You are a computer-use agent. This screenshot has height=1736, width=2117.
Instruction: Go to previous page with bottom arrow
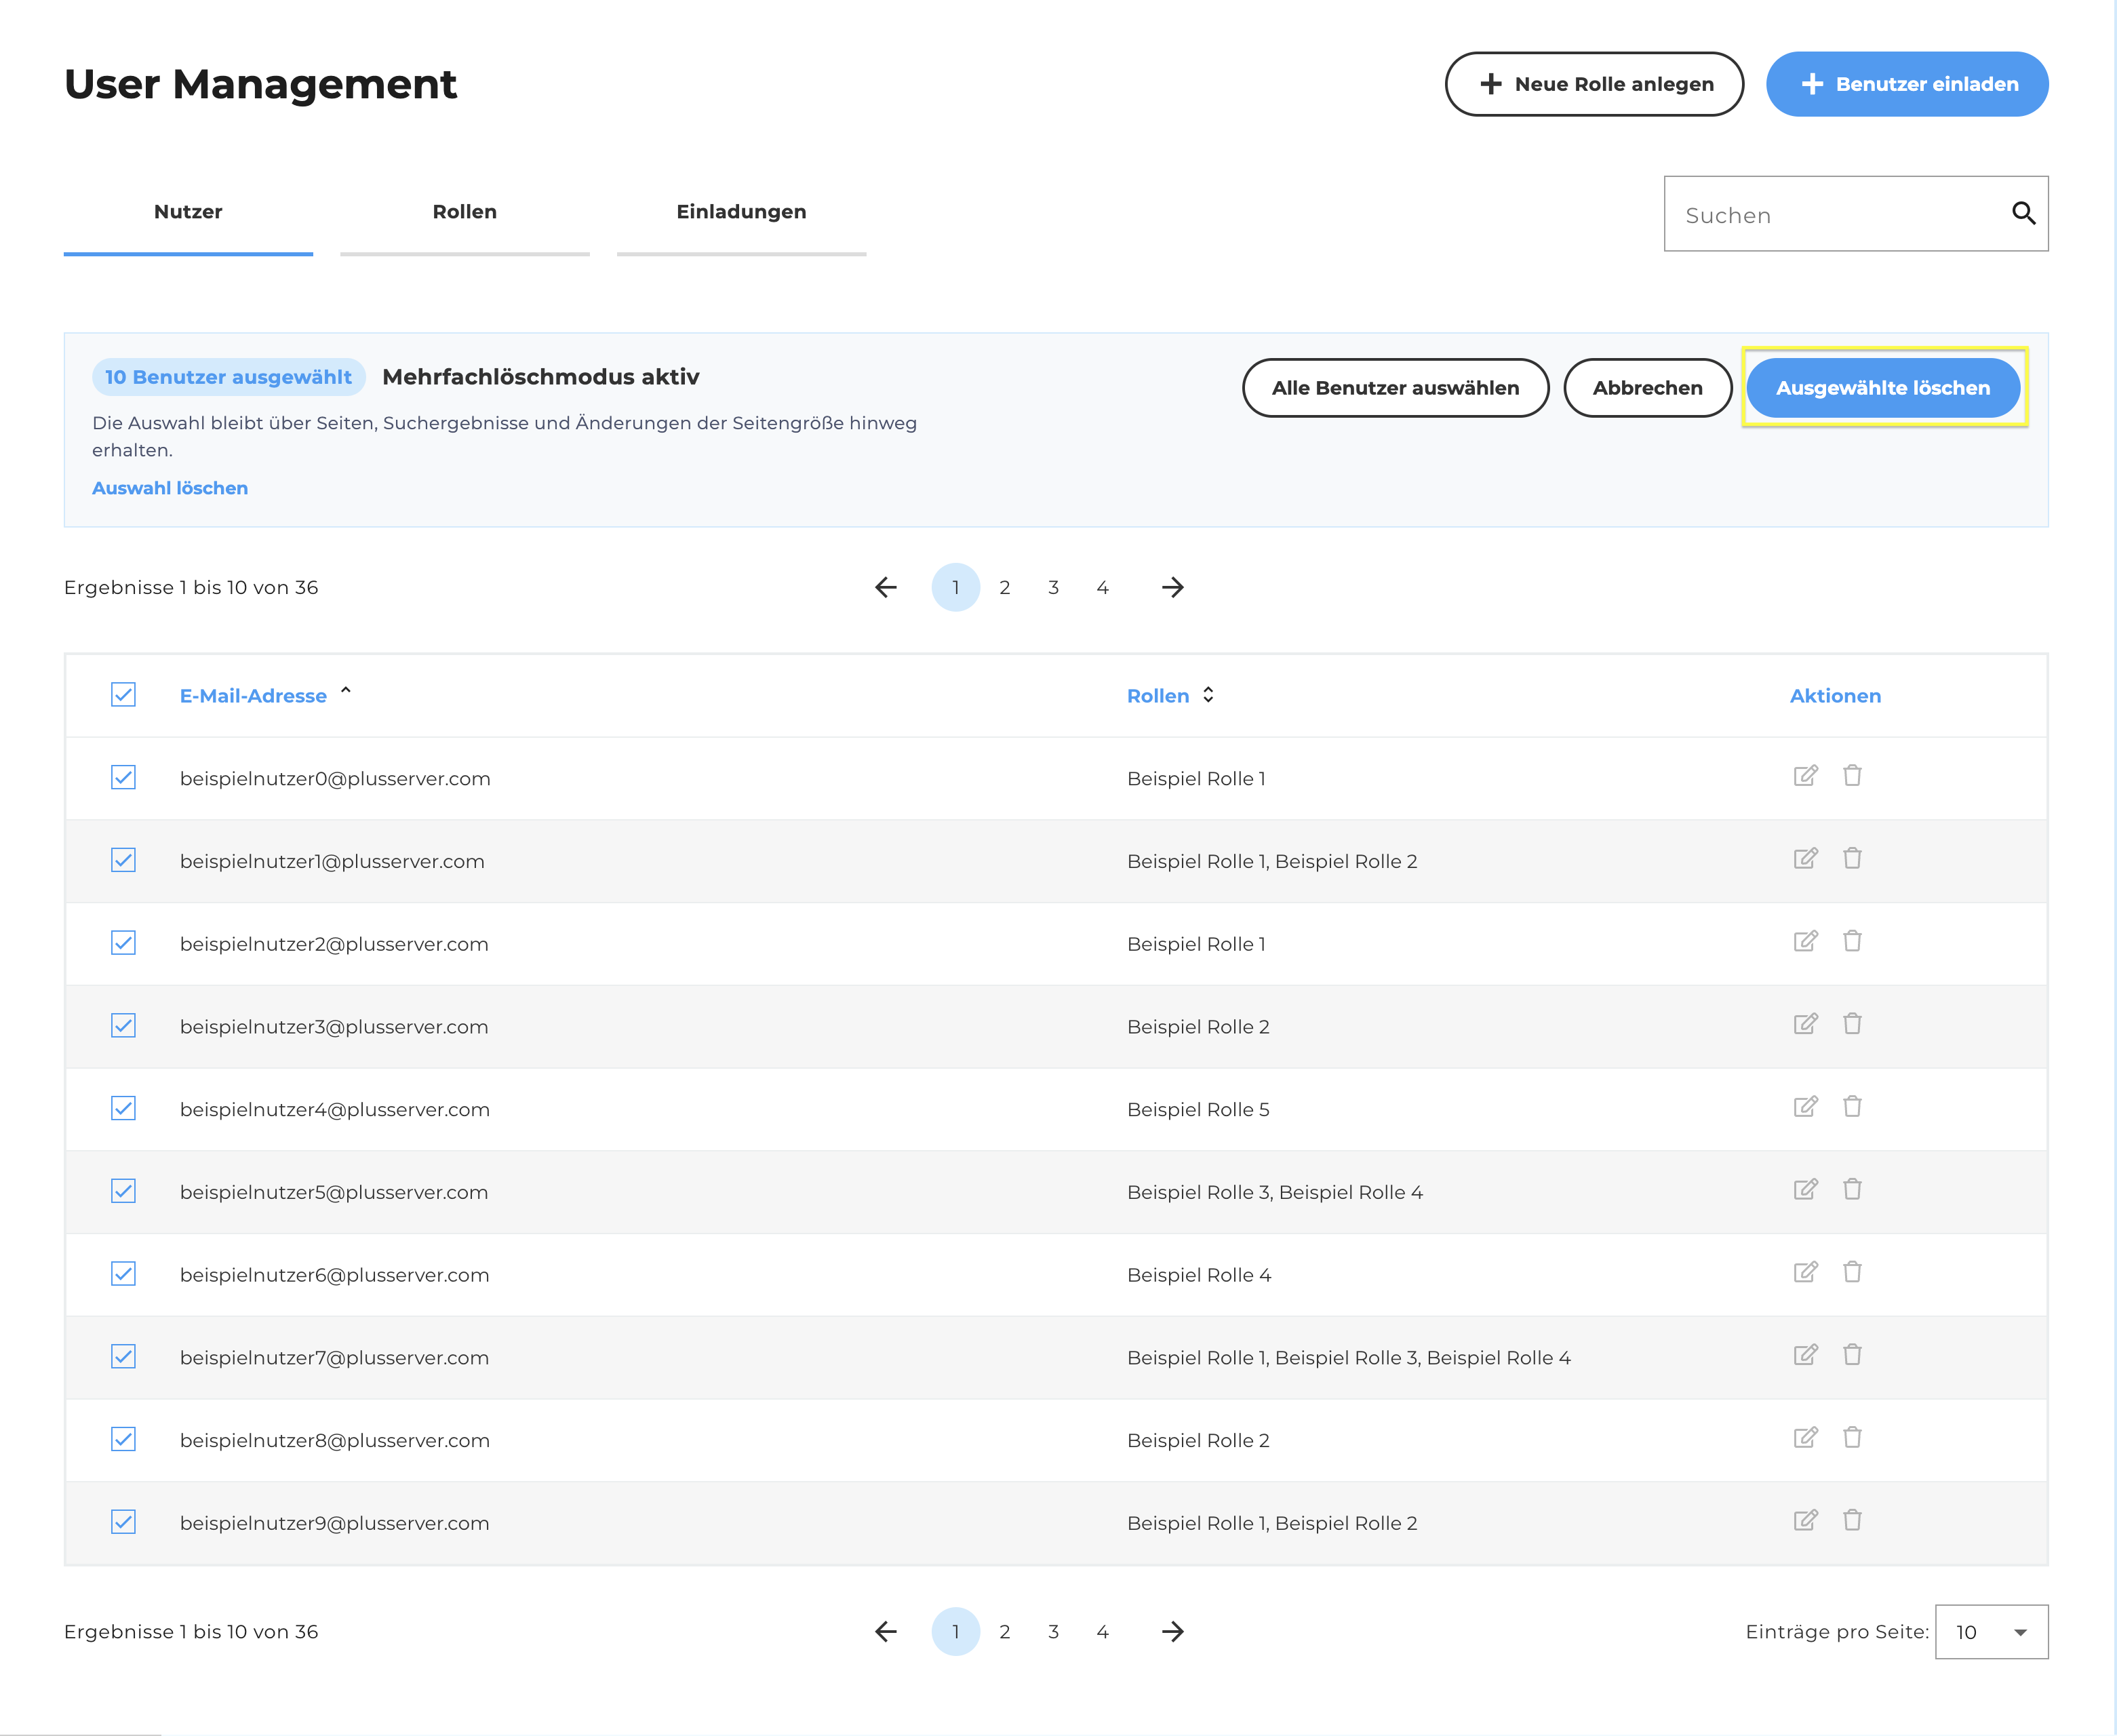[x=886, y=1631]
